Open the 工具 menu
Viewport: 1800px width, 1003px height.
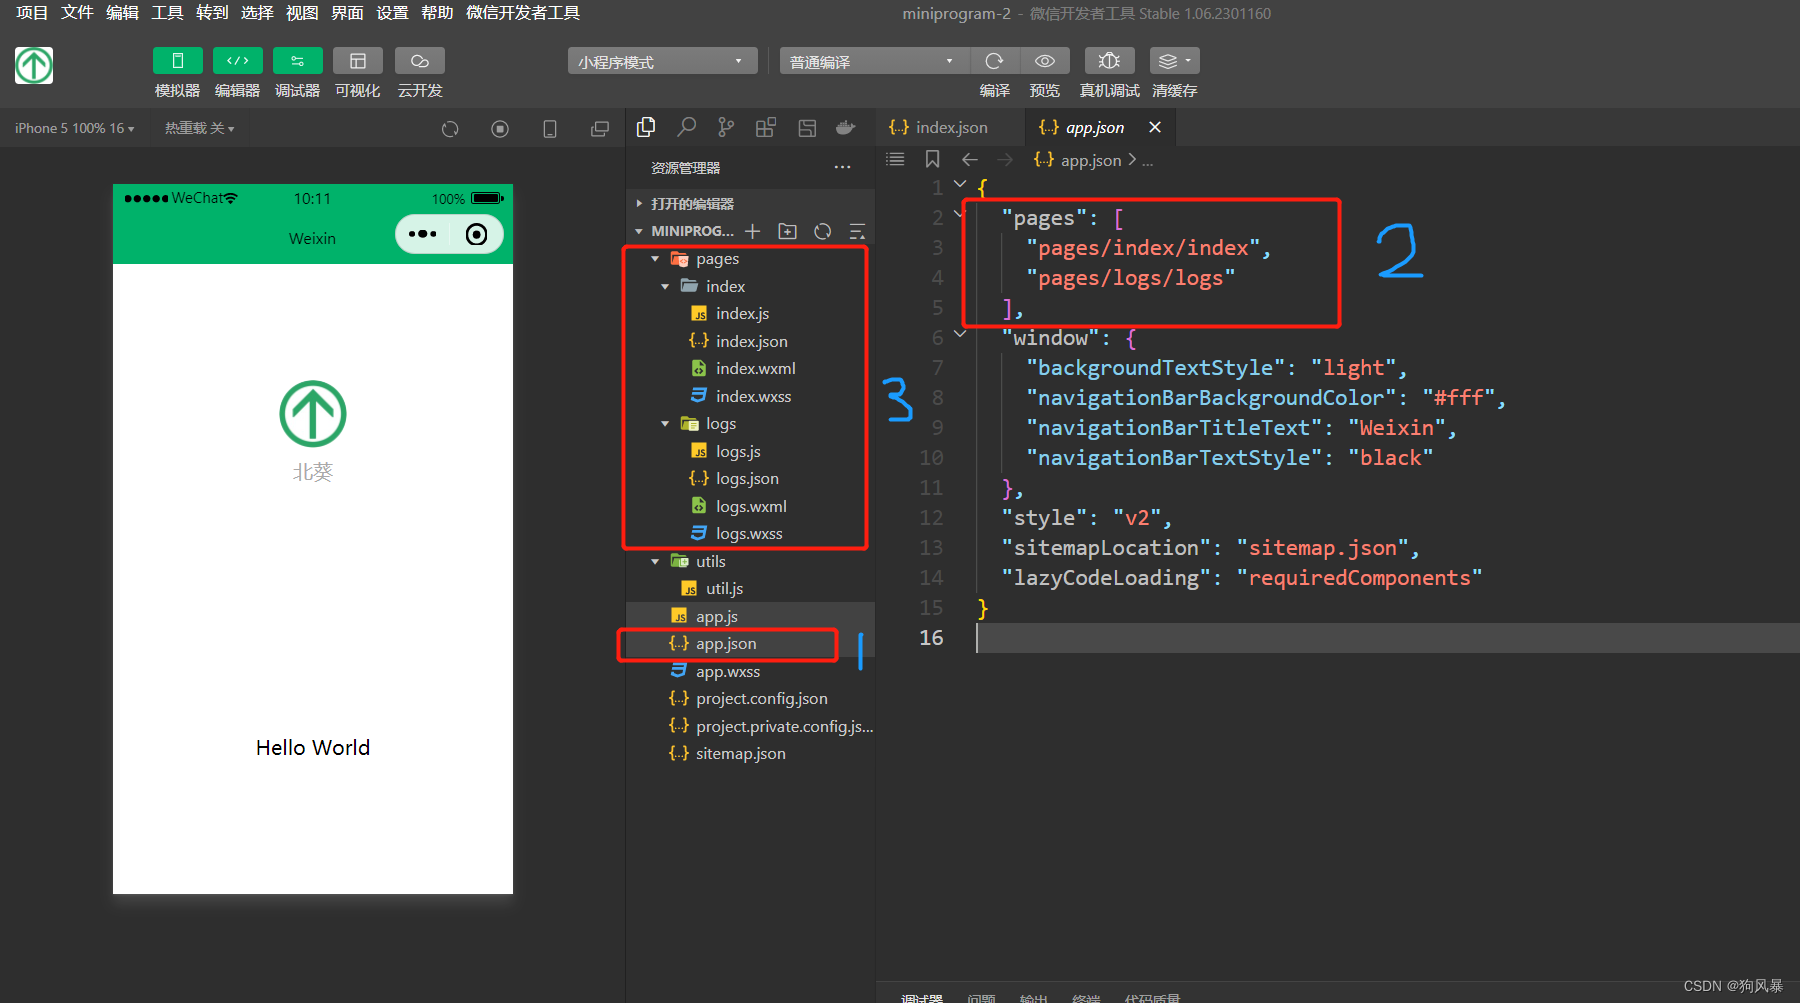167,13
